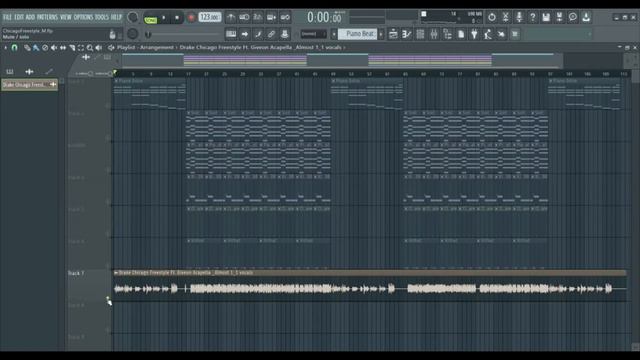Select the Playlist slip tool
This screenshot has width=640, height=360.
(x=63, y=48)
